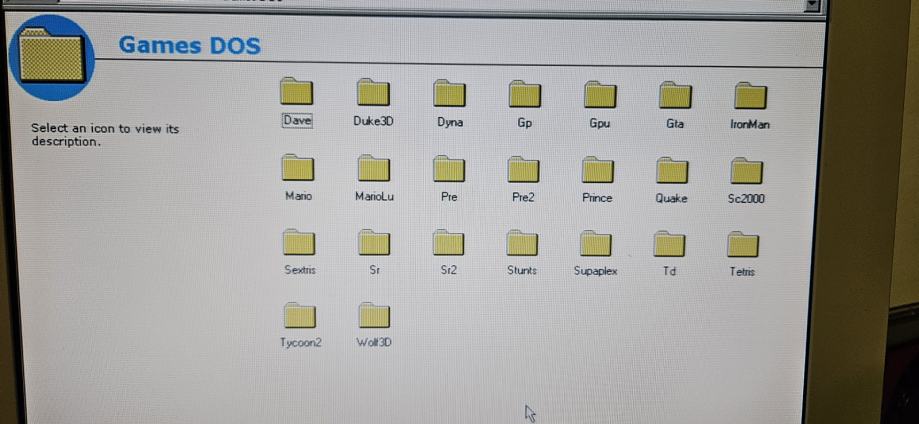Click the Games DOS heading text

189,45
